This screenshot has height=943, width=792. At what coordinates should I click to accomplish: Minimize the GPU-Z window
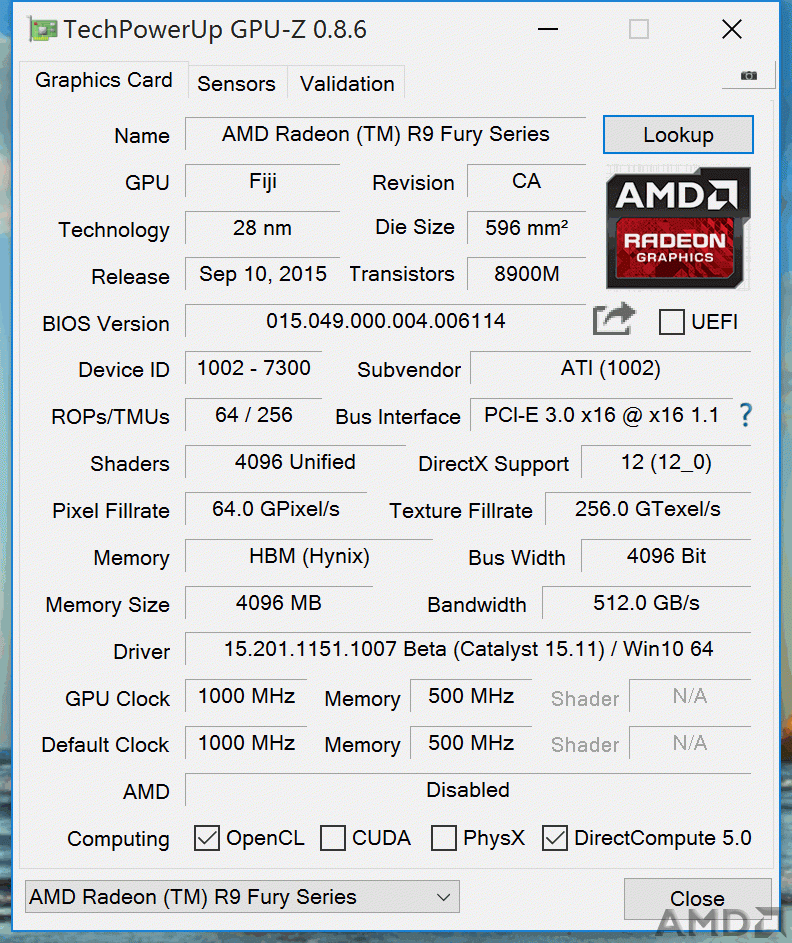pyautogui.click(x=548, y=29)
